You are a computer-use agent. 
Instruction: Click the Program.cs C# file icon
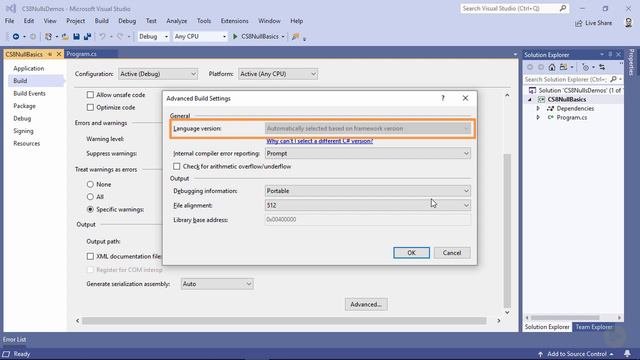(x=550, y=118)
